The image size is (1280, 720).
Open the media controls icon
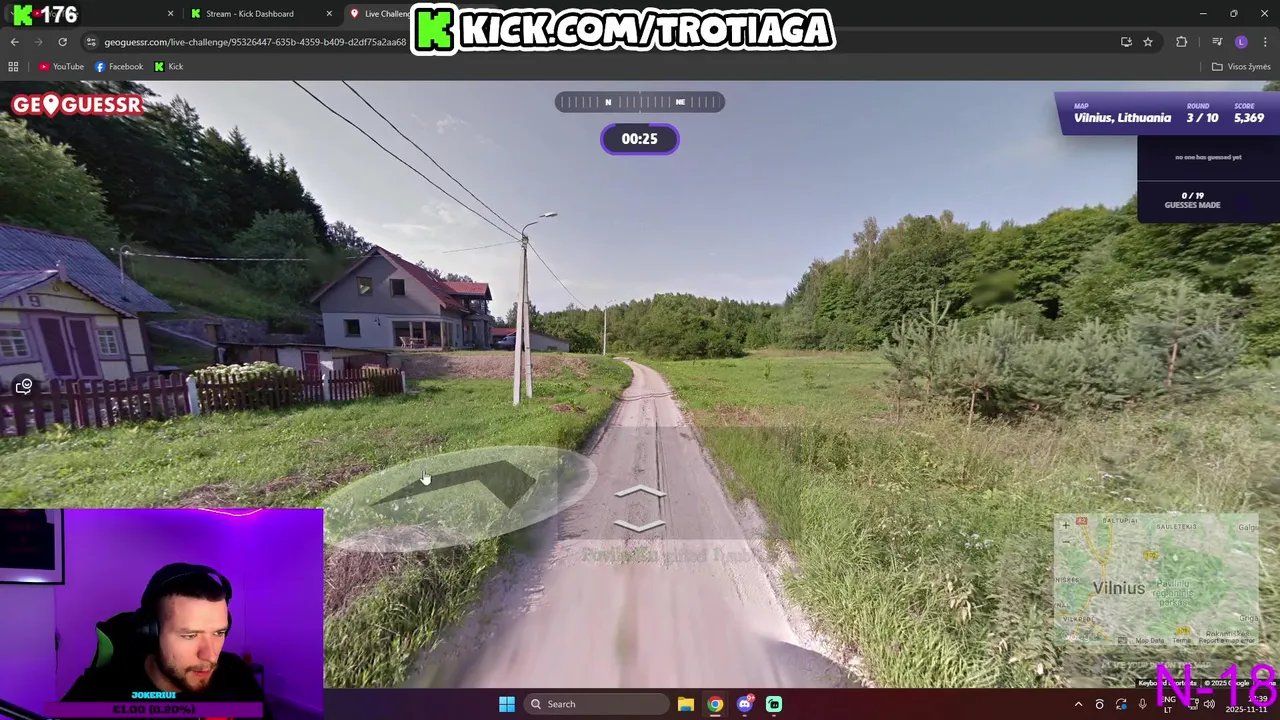(x=1217, y=42)
